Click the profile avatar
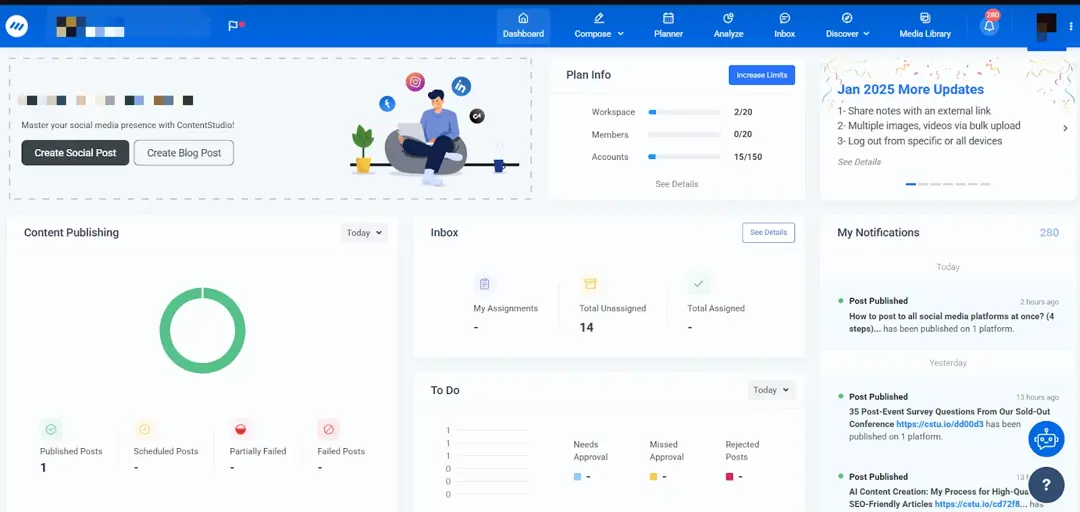Image resolution: width=1080 pixels, height=512 pixels. [1046, 26]
